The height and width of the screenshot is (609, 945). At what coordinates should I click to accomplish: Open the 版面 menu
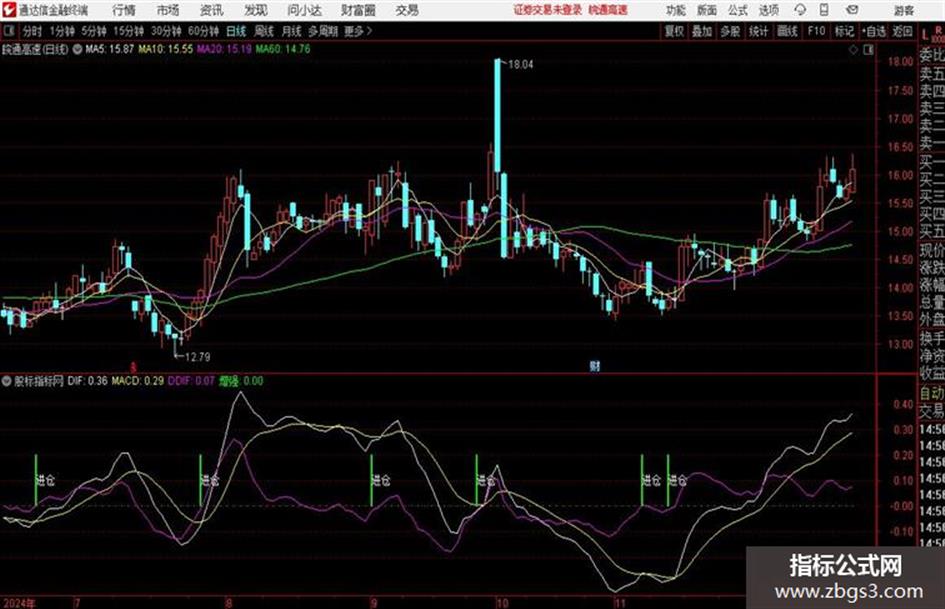click(706, 10)
